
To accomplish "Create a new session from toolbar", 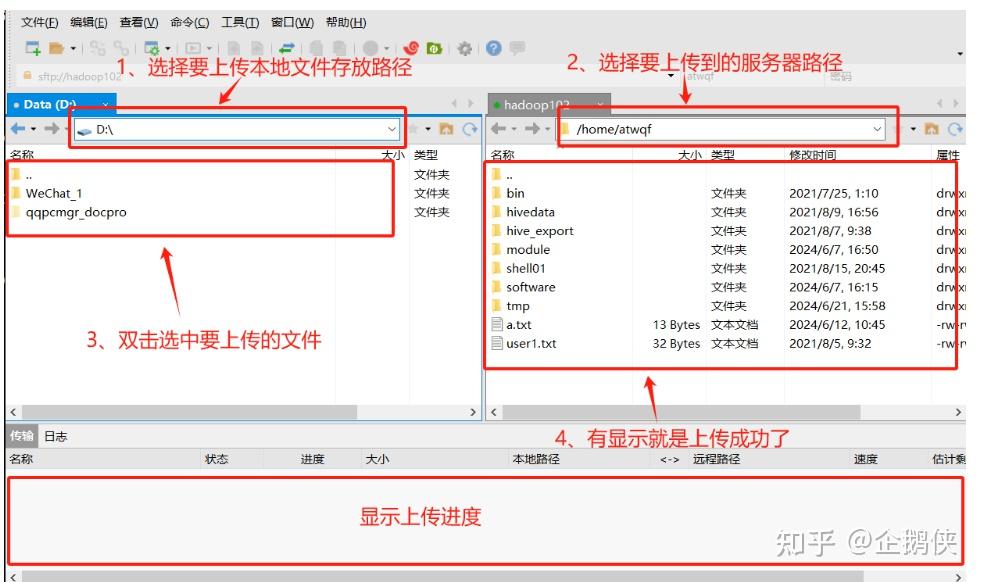I will (x=33, y=48).
